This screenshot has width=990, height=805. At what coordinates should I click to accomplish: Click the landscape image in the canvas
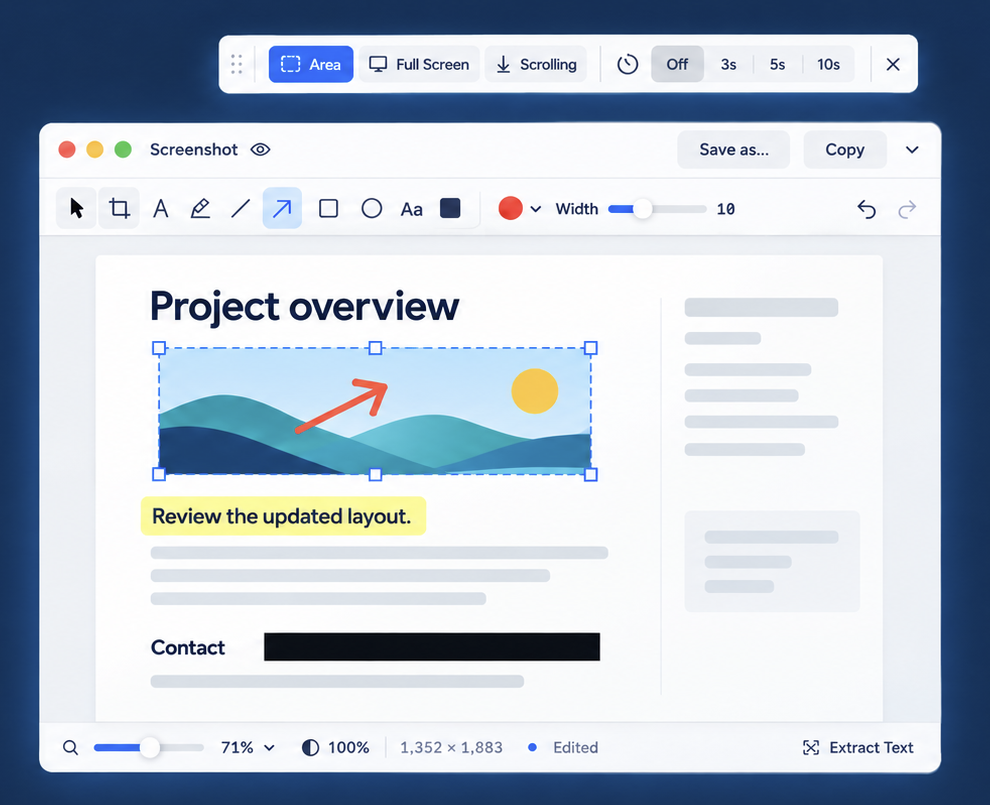click(375, 411)
